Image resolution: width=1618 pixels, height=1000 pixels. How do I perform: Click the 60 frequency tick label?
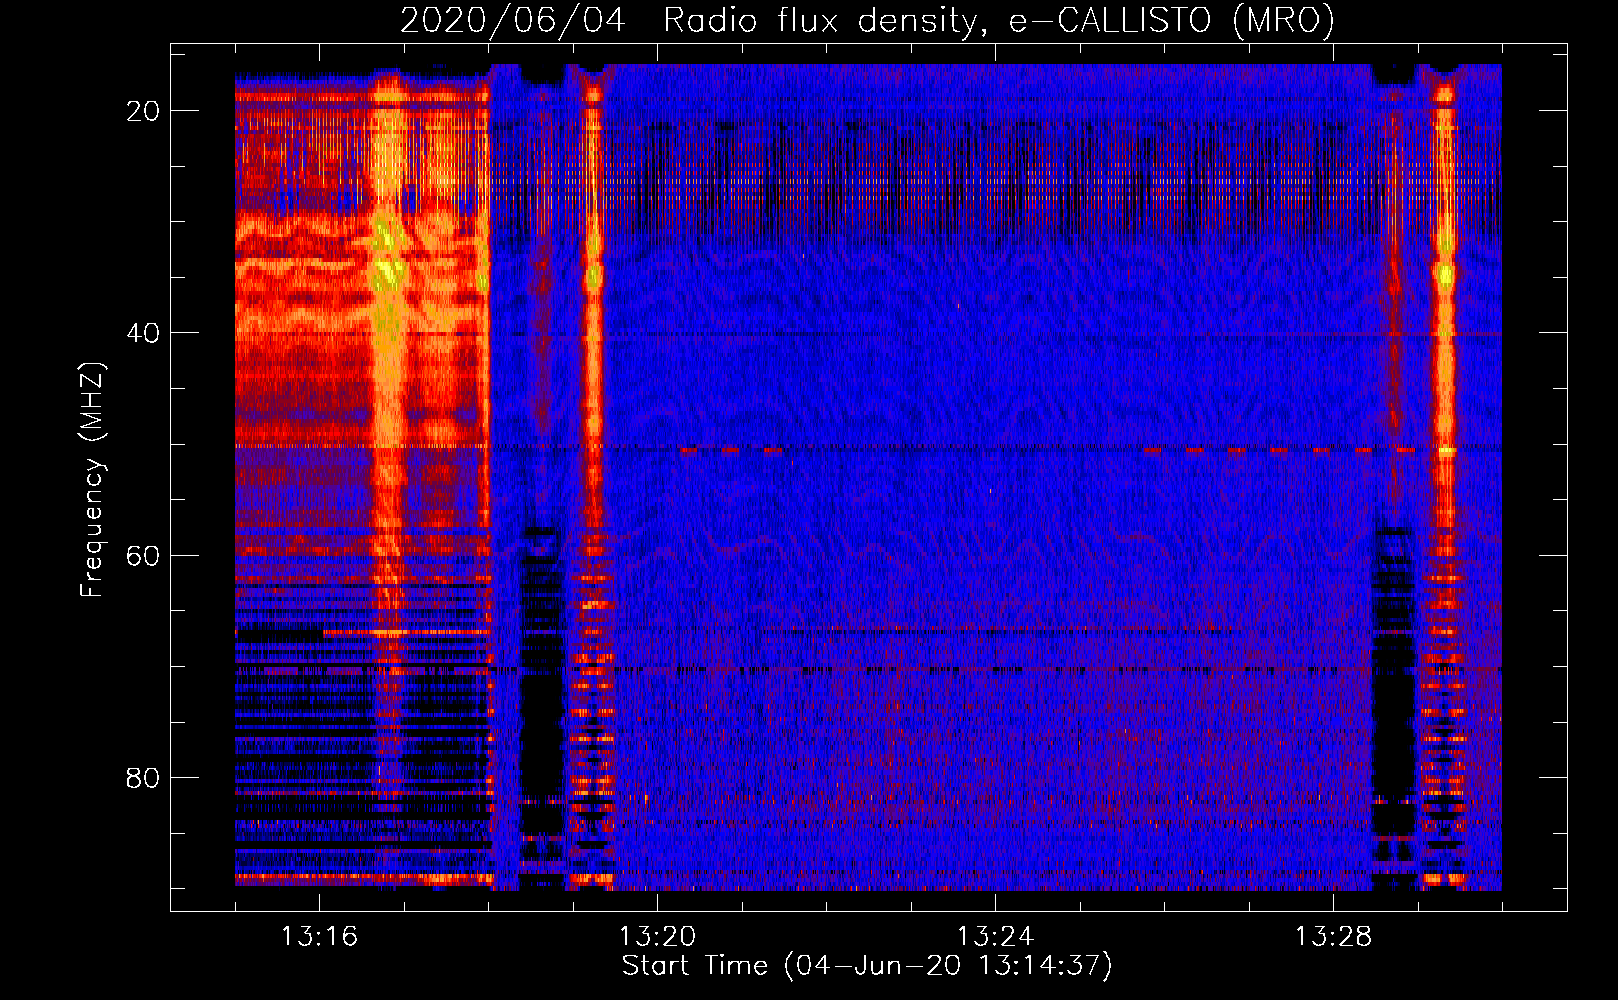click(x=143, y=555)
